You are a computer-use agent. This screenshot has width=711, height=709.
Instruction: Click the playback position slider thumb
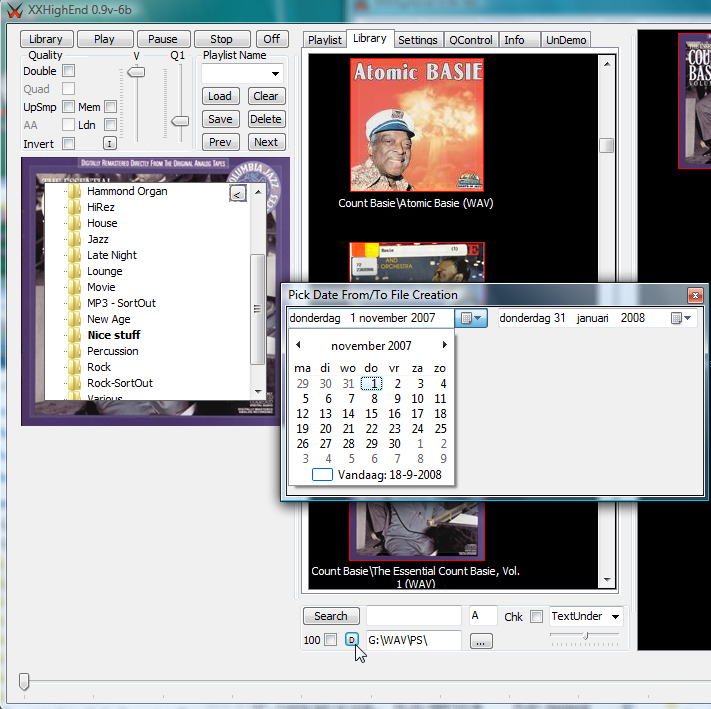(x=24, y=681)
